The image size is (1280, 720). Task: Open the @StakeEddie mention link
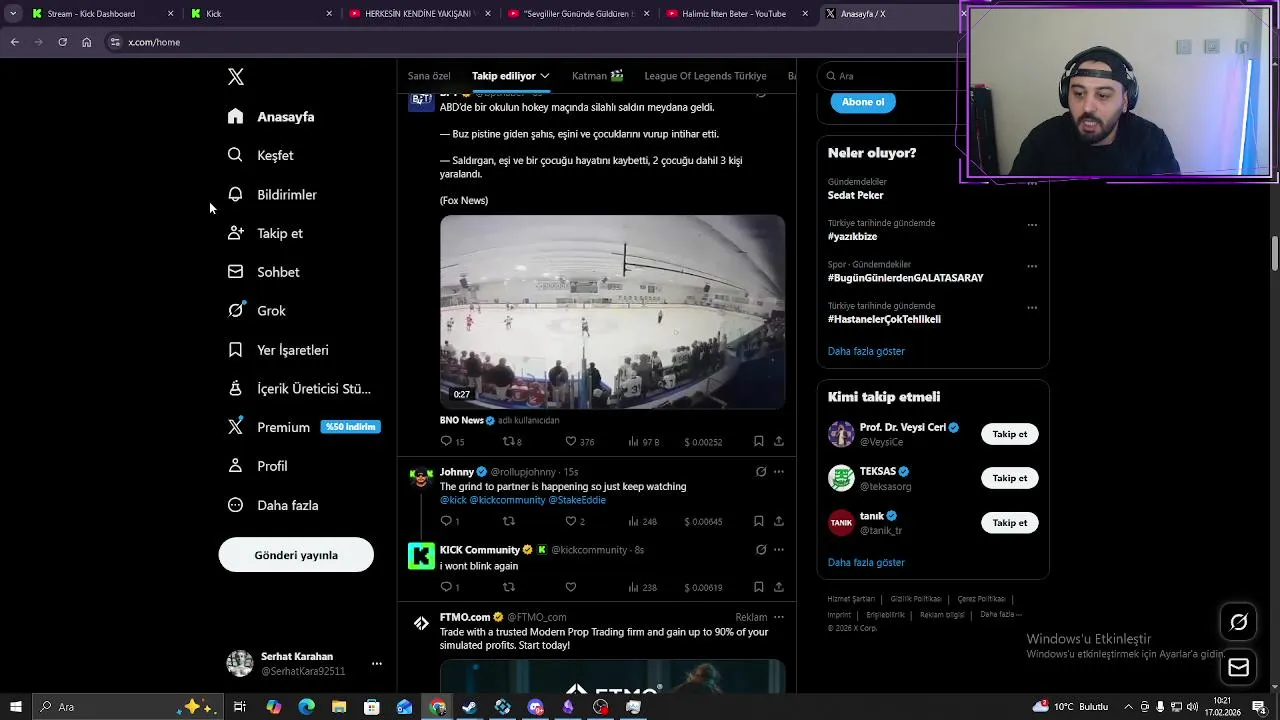coord(578,500)
